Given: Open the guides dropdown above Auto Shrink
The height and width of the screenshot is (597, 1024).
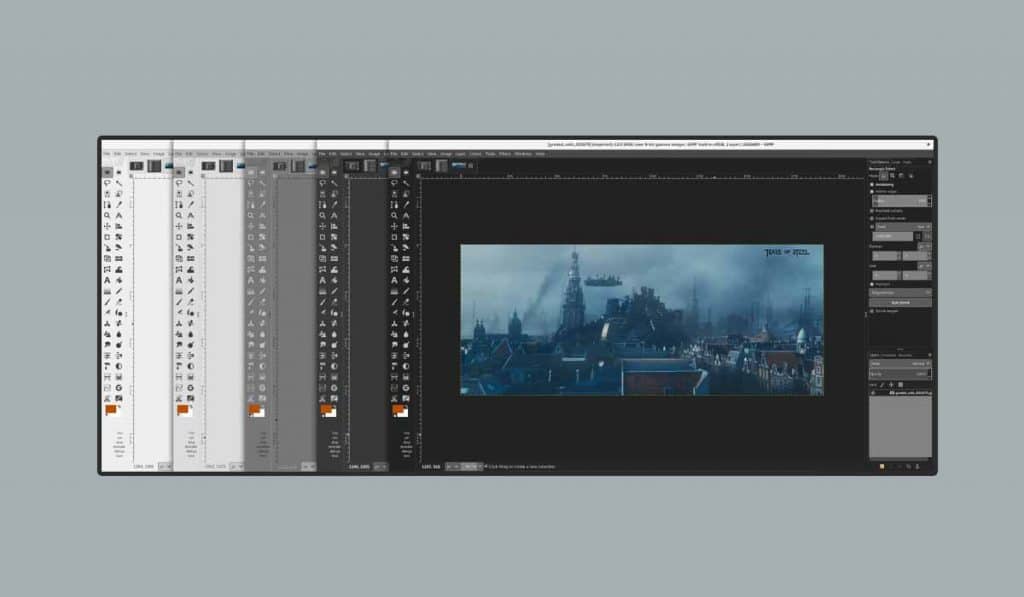Looking at the screenshot, I should click(901, 293).
